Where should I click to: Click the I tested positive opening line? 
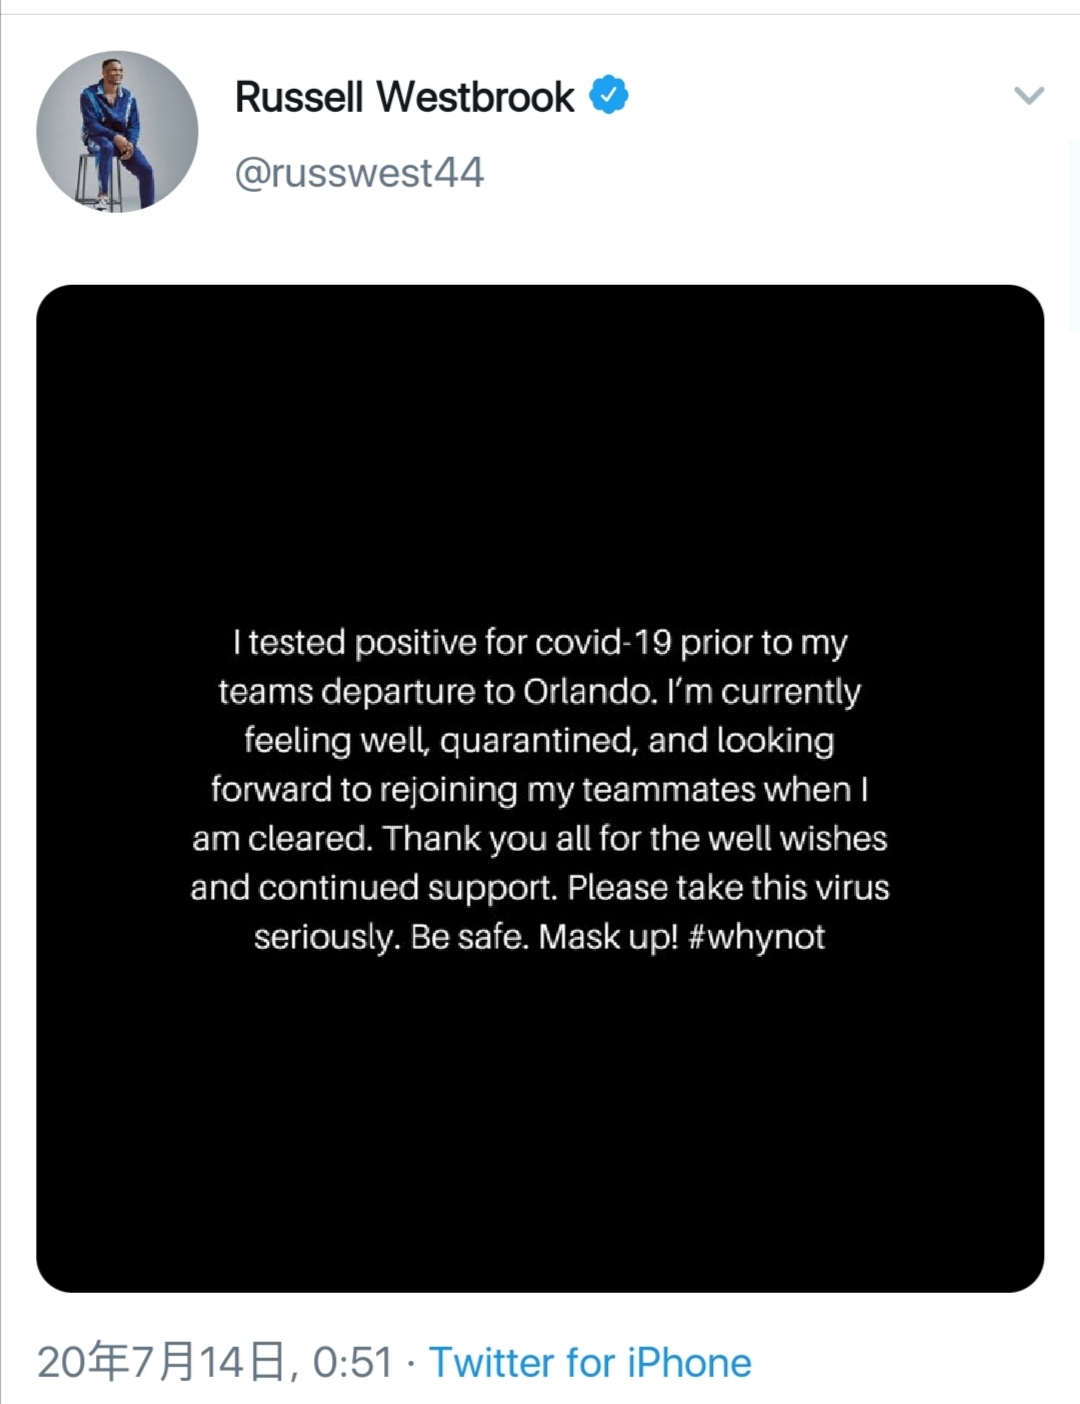[540, 642]
